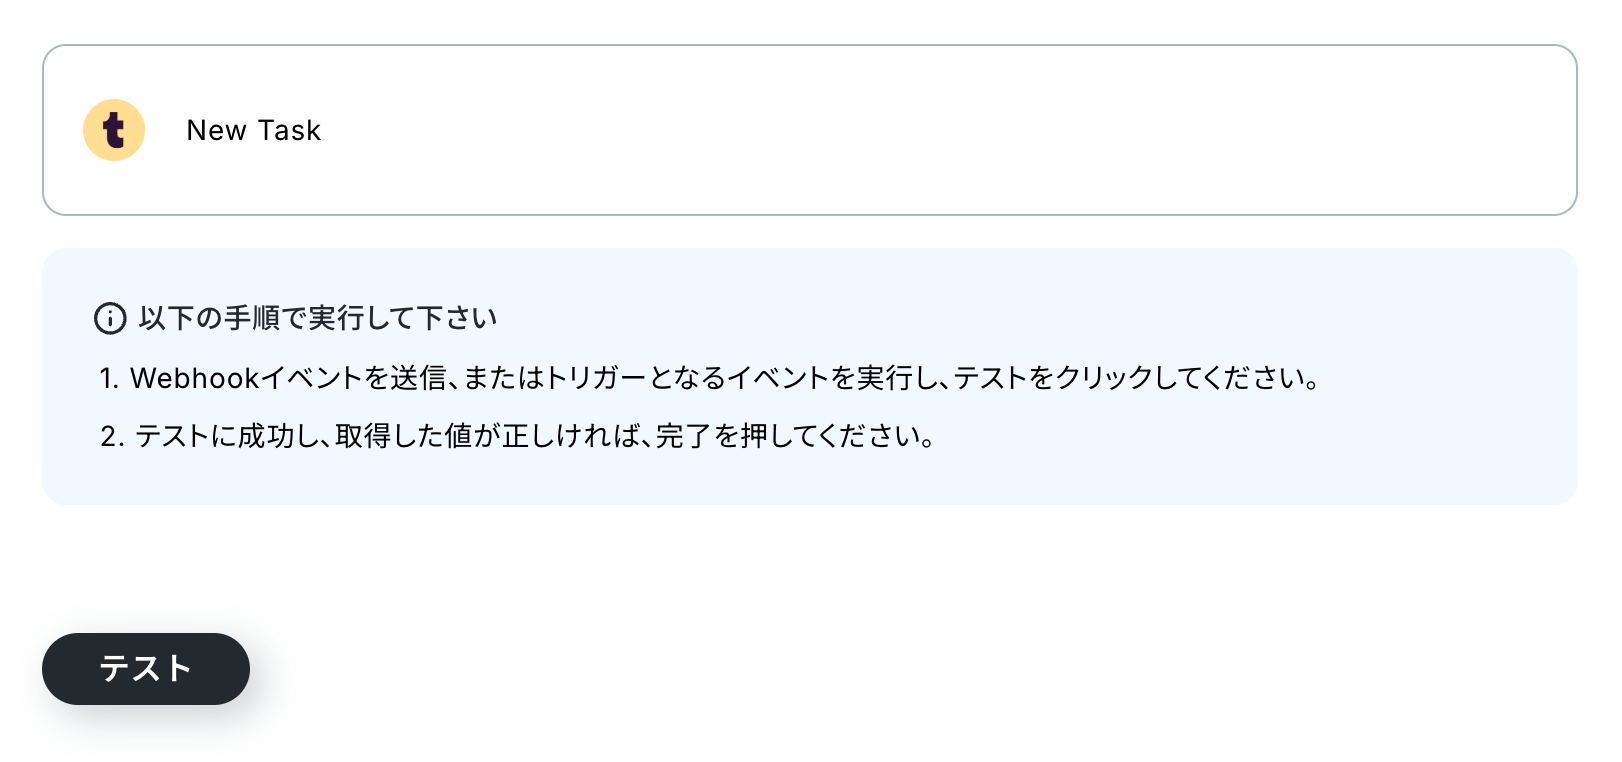1622x762 pixels.
Task: Click the テスト button
Action: [146, 669]
